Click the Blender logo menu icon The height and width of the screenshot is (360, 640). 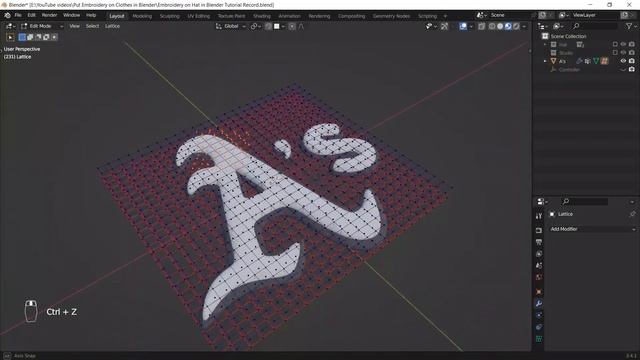[7, 16]
